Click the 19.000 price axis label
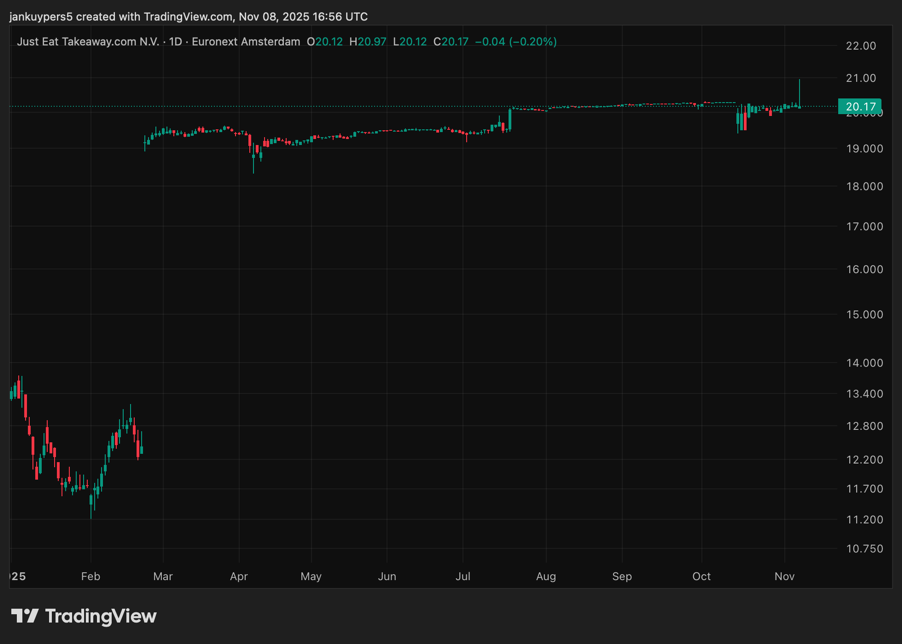The width and height of the screenshot is (902, 644). (x=864, y=148)
